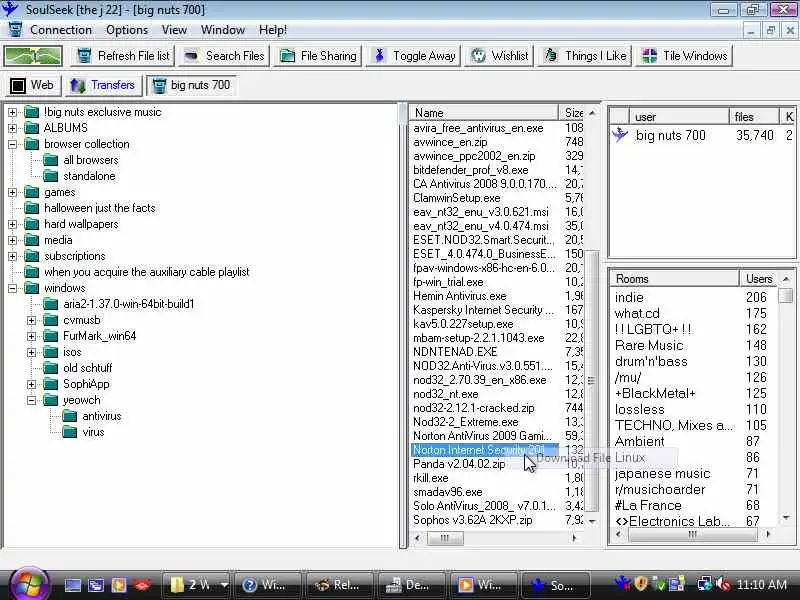Sort file list by Size column
The width and height of the screenshot is (800, 600).
pyautogui.click(x=572, y=113)
